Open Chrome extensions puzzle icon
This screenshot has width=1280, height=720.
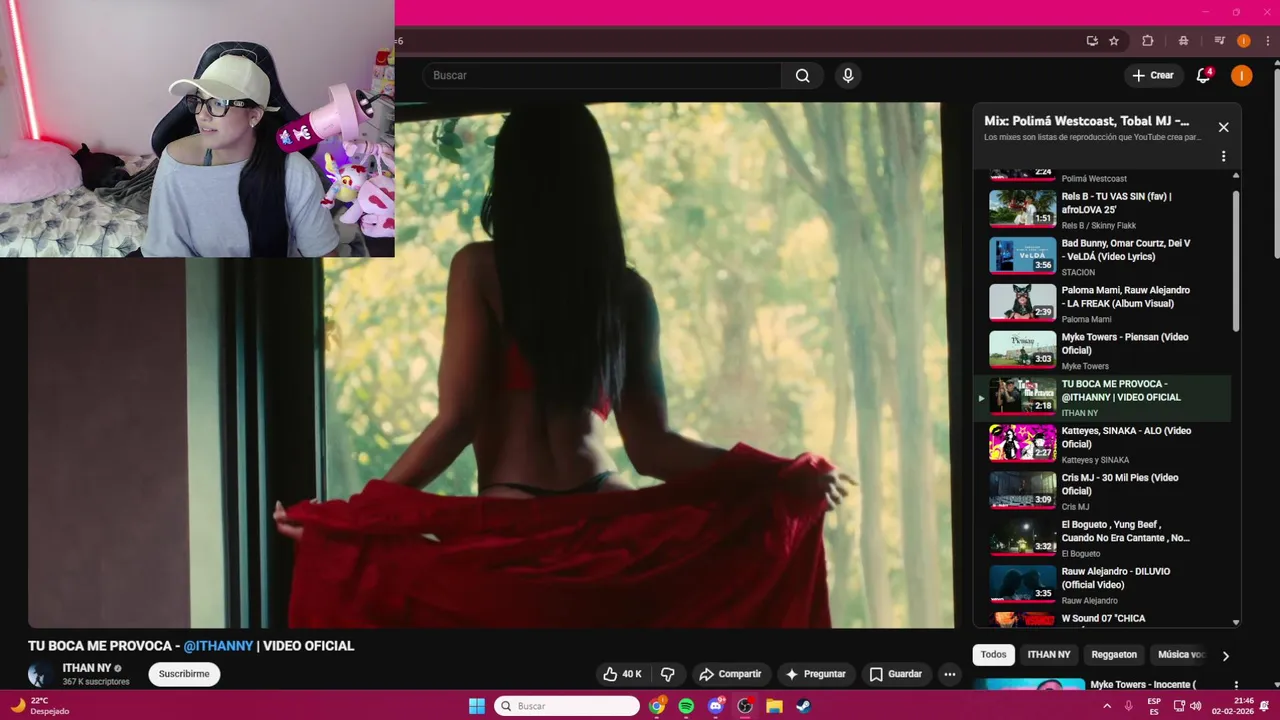[x=1148, y=41]
